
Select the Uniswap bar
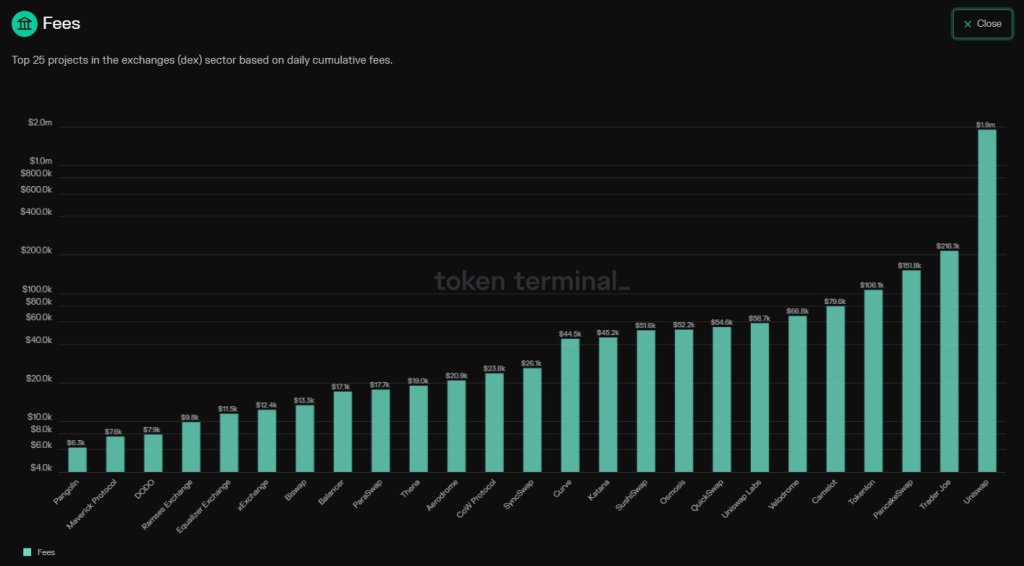coord(986,300)
